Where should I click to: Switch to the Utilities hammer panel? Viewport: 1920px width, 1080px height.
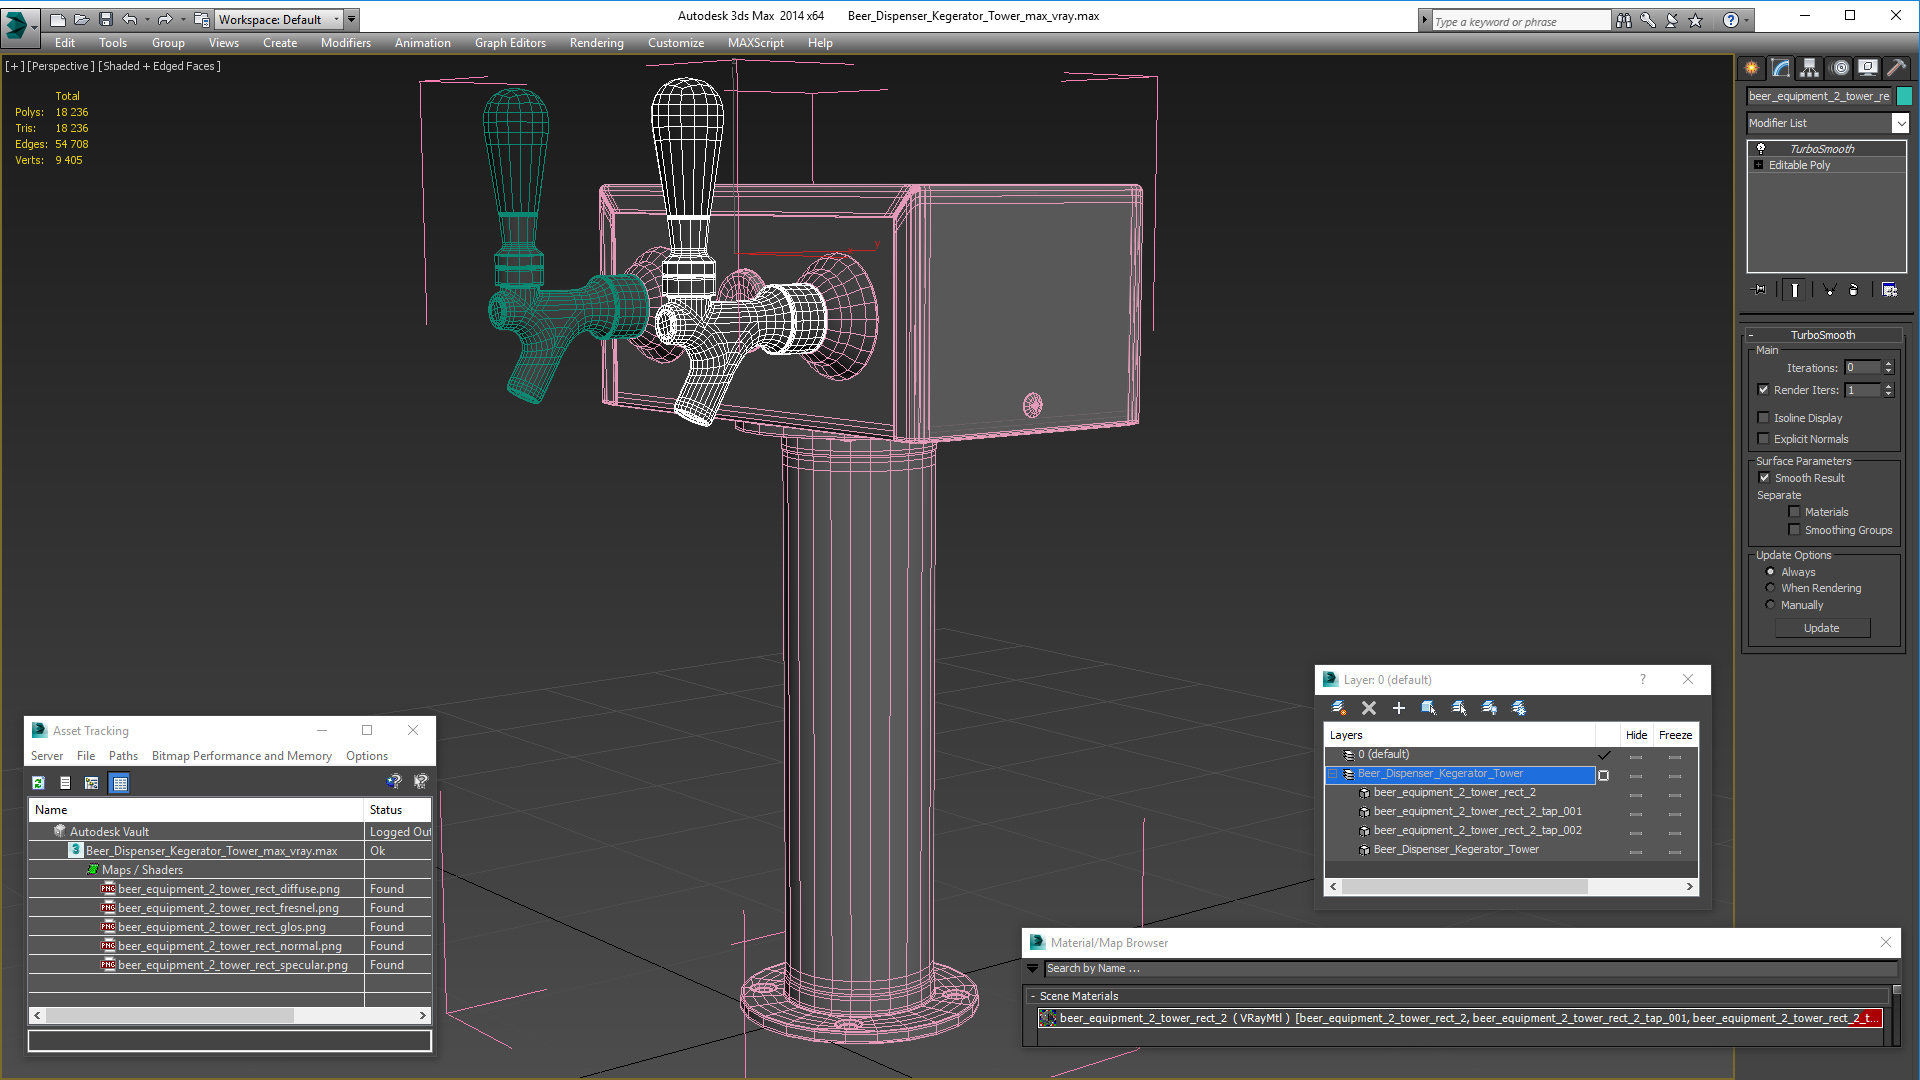click(x=1896, y=68)
